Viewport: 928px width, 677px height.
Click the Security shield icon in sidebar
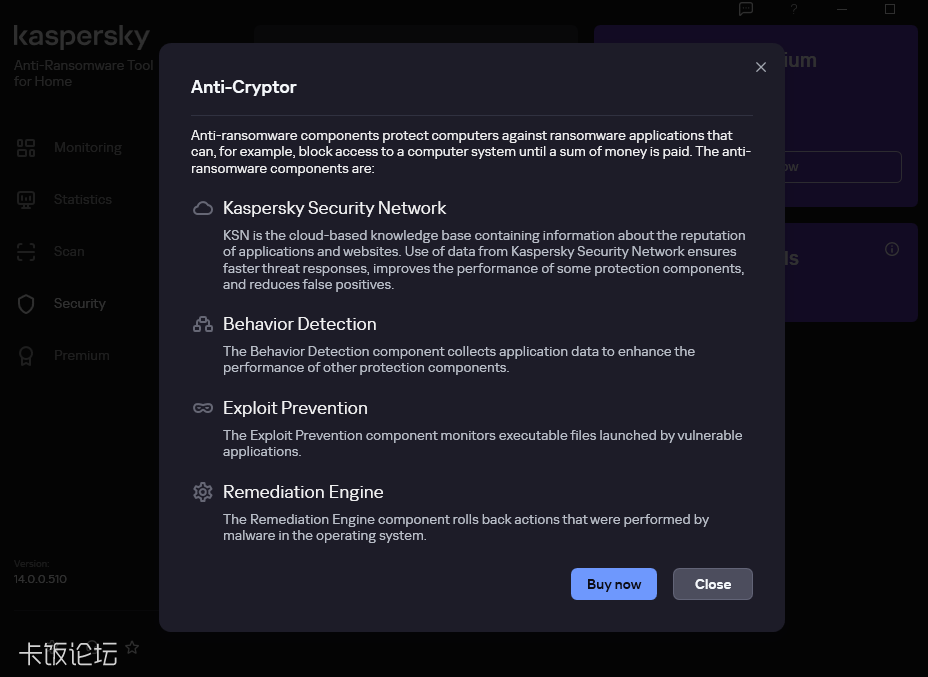click(x=26, y=304)
